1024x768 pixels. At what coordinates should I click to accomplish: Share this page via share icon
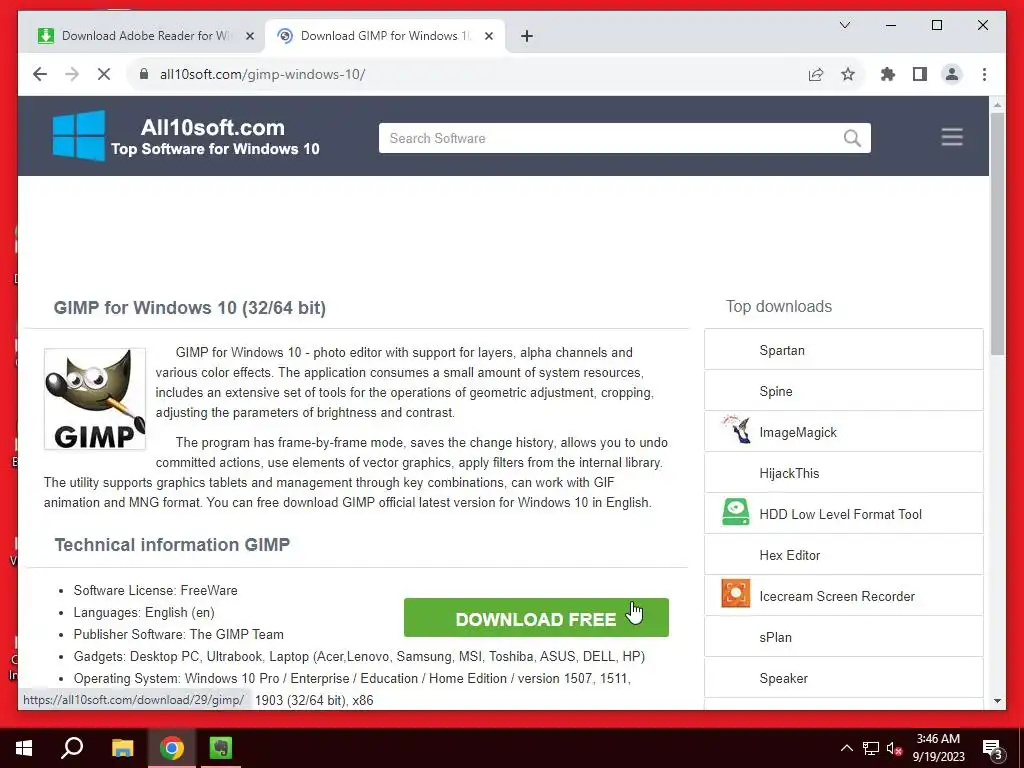[816, 74]
